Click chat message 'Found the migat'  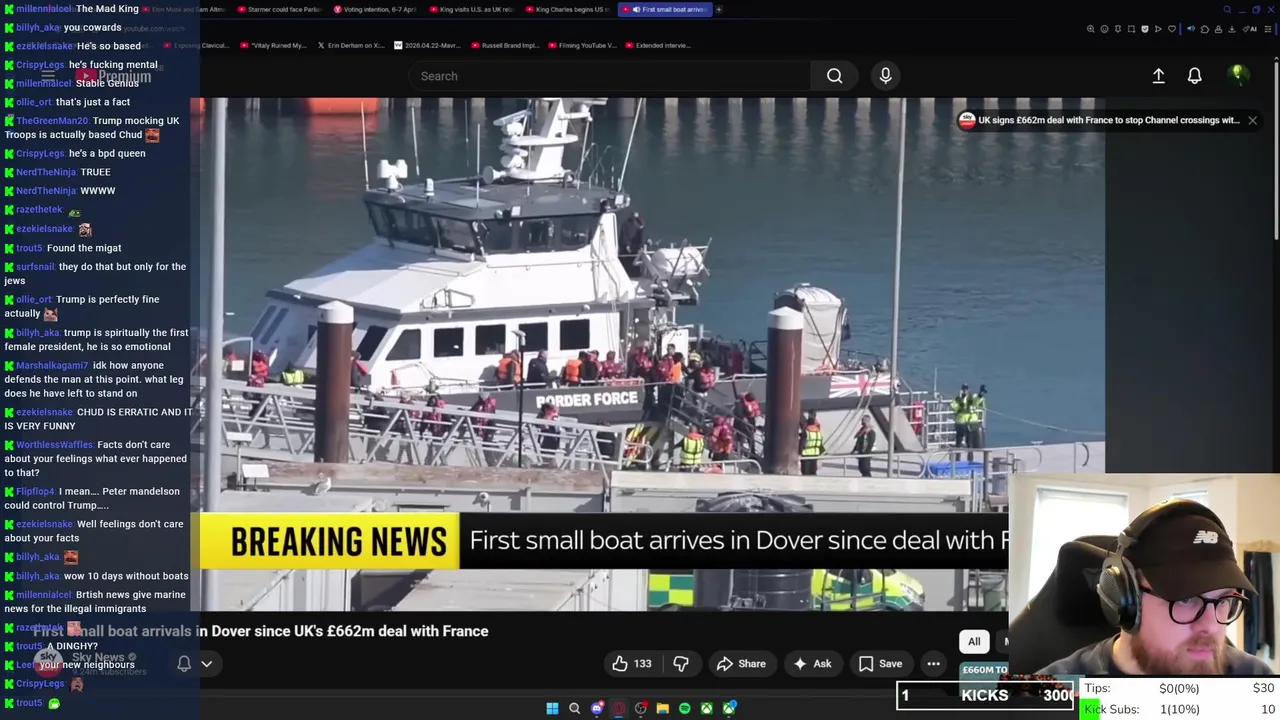tap(84, 248)
